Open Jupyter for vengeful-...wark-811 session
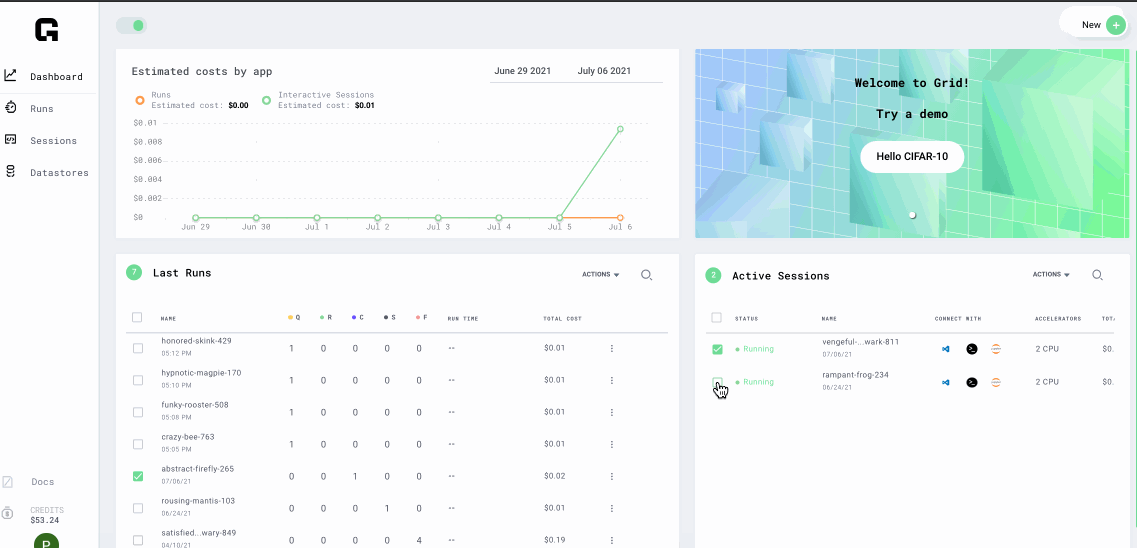The image size is (1137, 548). tap(996, 349)
